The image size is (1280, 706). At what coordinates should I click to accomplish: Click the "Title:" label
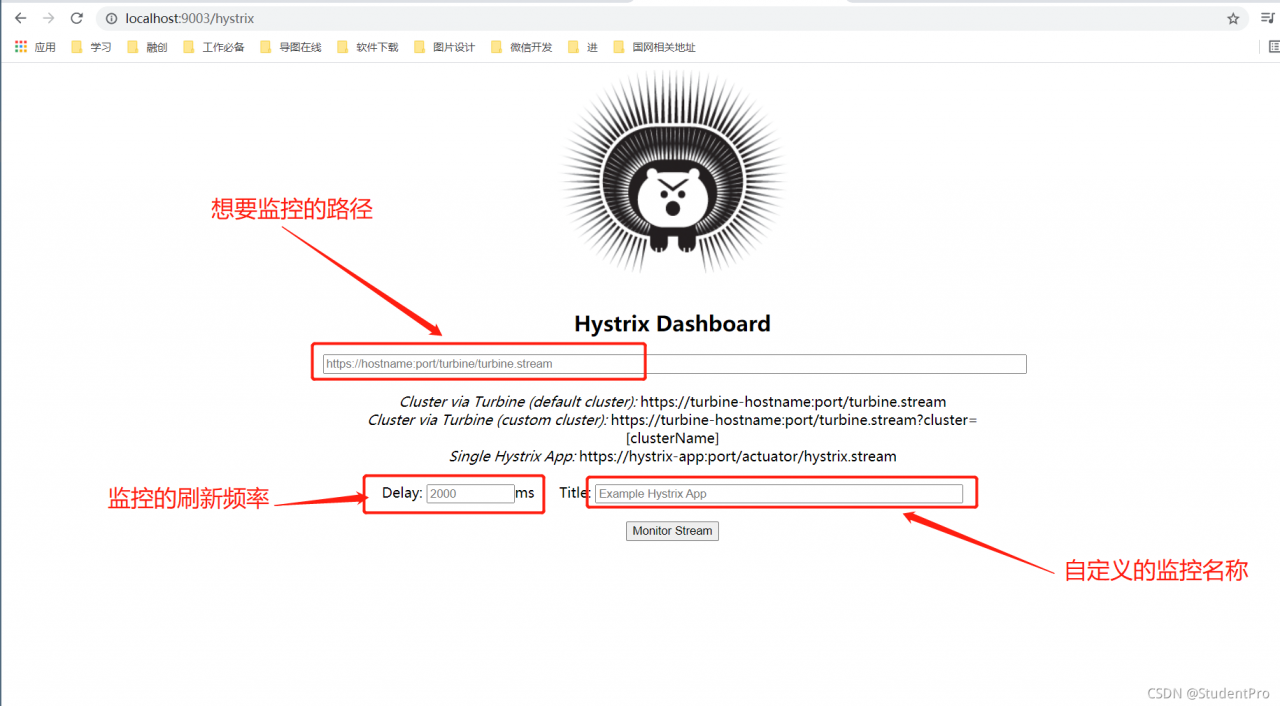[575, 493]
